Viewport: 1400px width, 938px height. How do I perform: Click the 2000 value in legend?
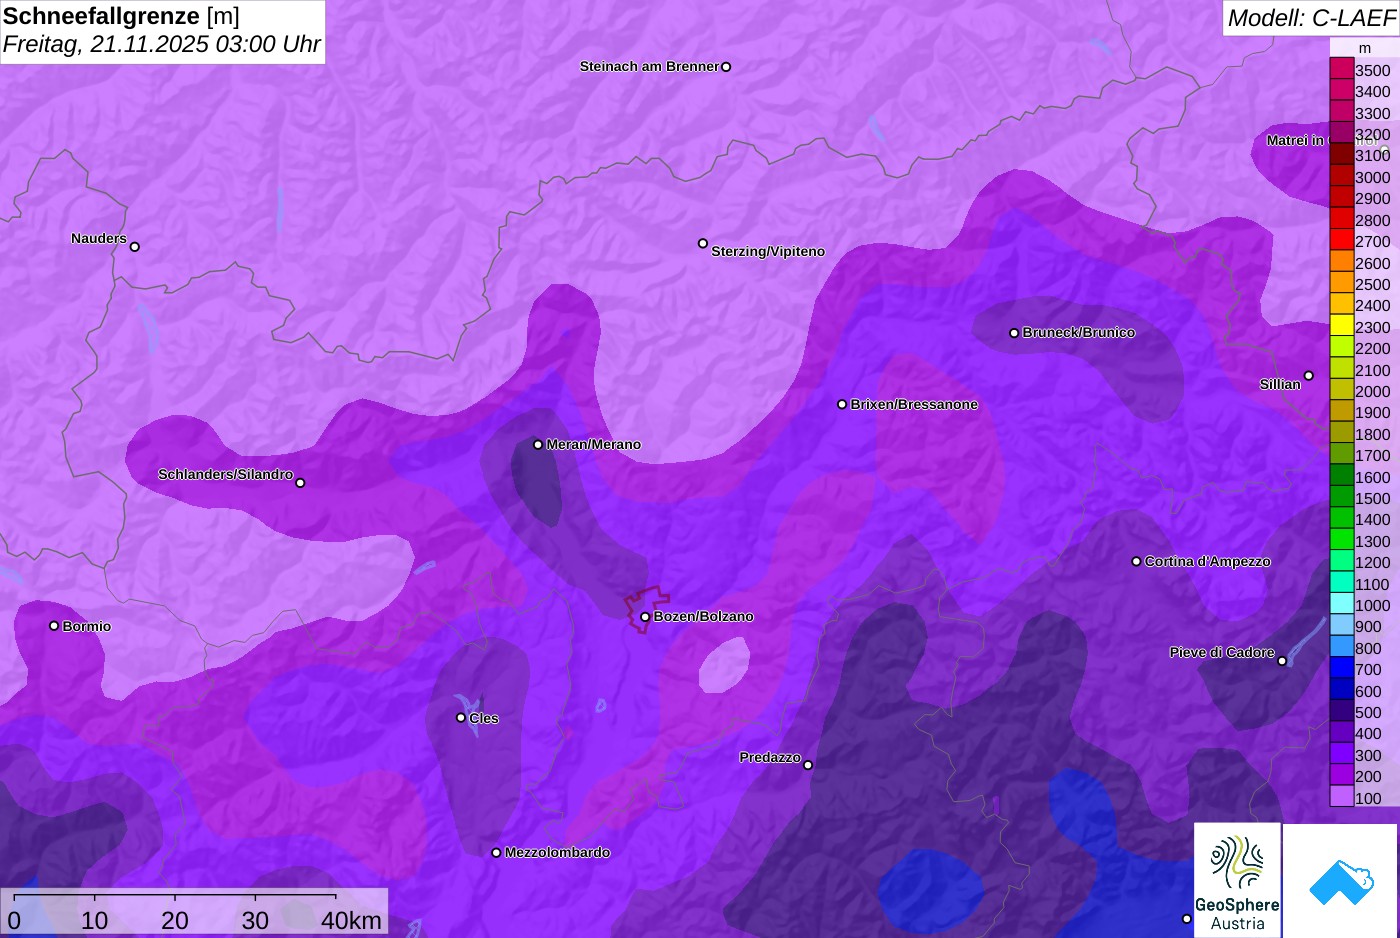click(1372, 392)
